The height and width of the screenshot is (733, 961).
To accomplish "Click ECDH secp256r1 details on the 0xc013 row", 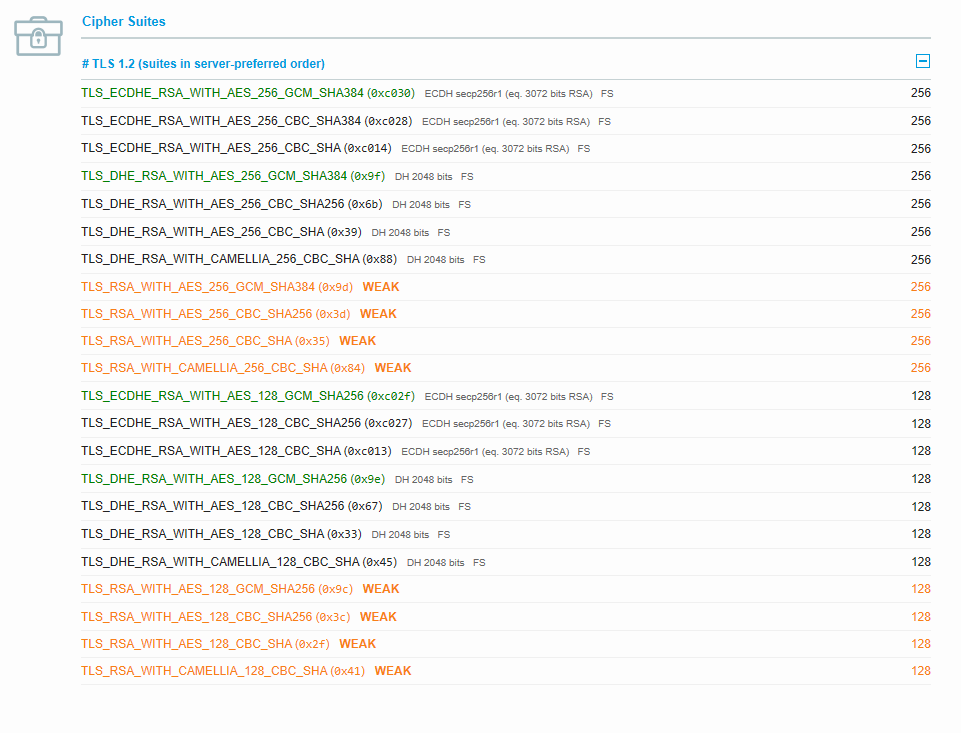I will [485, 452].
